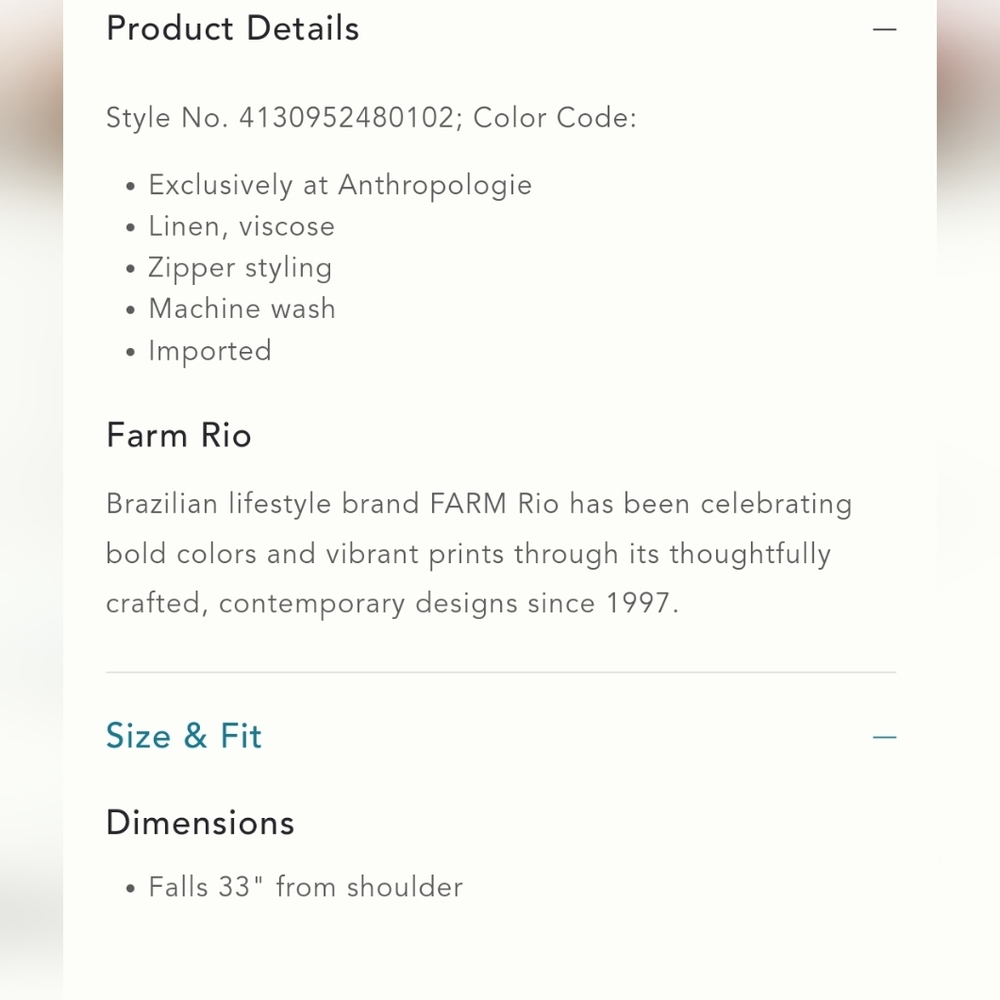This screenshot has height=1000, width=1000.
Task: Click the Linen, viscose bullet item
Action: point(241,227)
